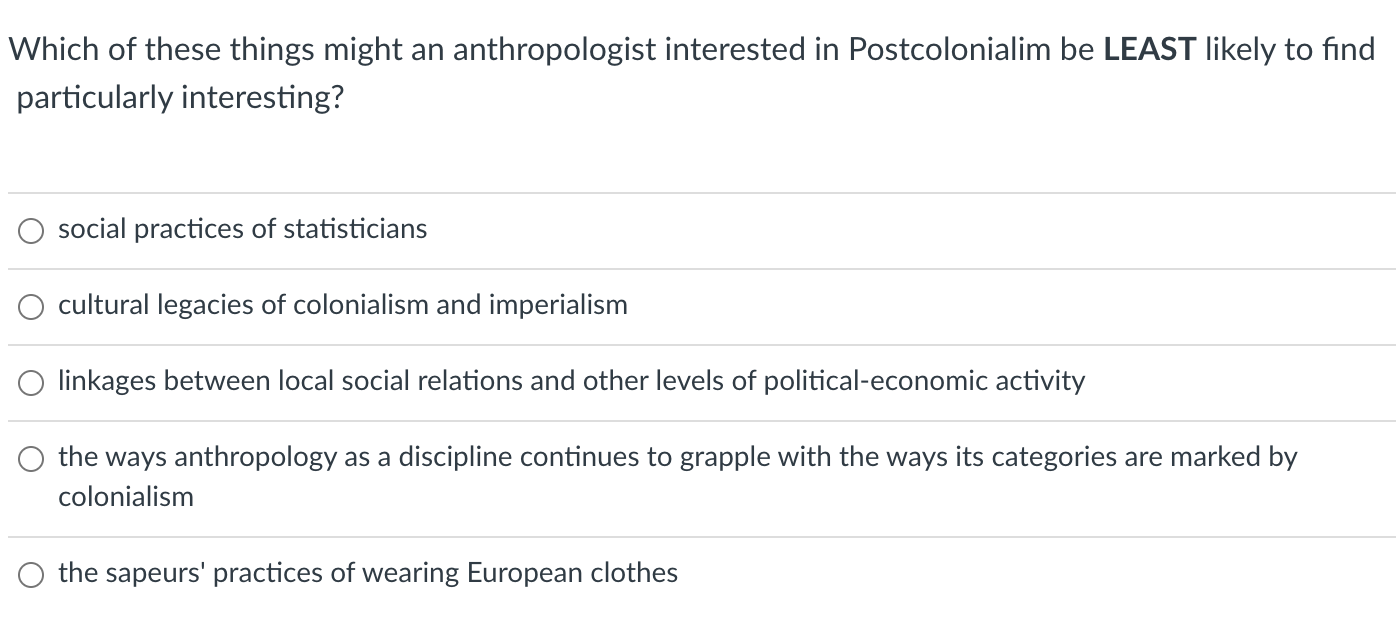Select the sapeurs' practices radio button
The width and height of the screenshot is (1400, 618).
click(31, 575)
